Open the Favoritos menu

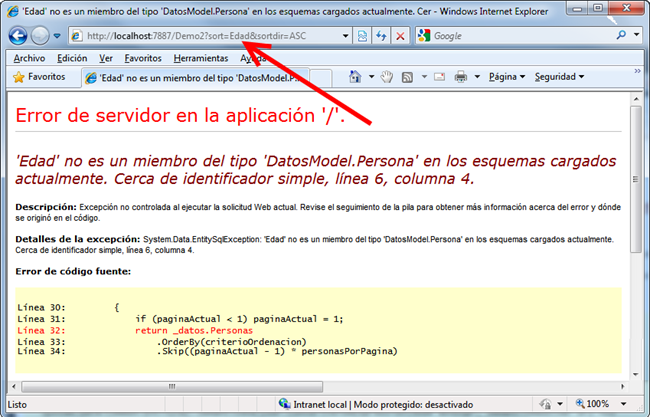pos(143,58)
